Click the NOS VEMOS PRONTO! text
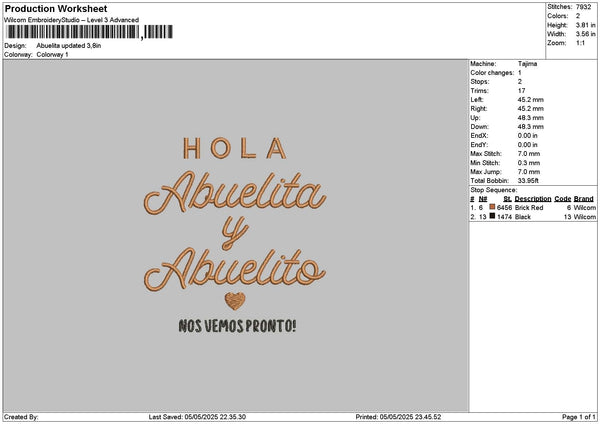The image size is (600, 424). click(x=236, y=326)
